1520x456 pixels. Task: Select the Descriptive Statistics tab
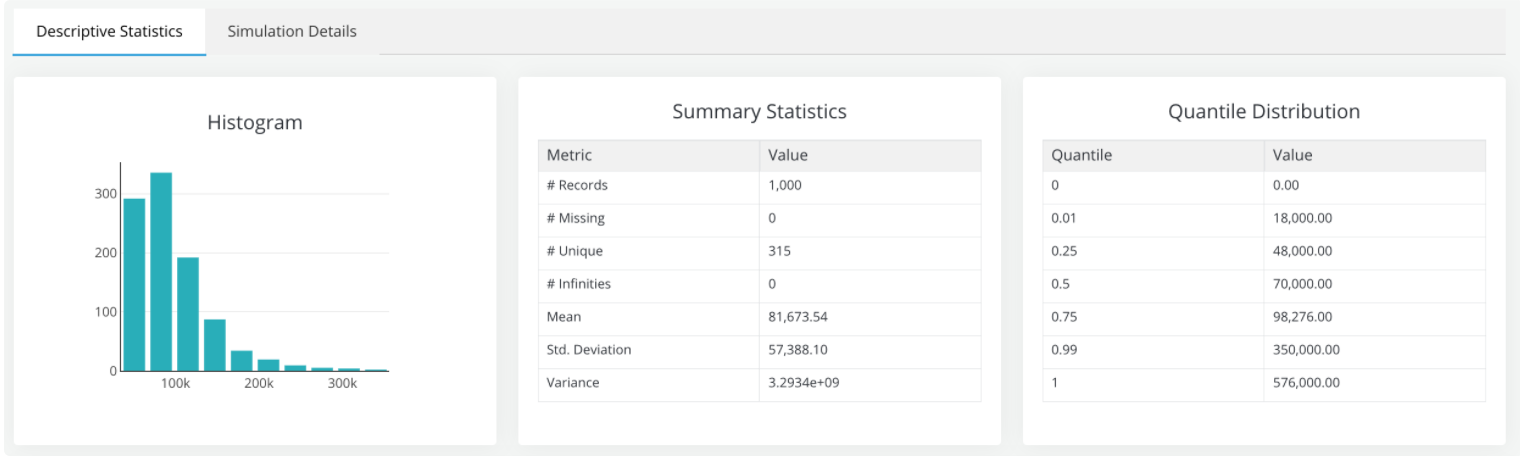pos(109,31)
